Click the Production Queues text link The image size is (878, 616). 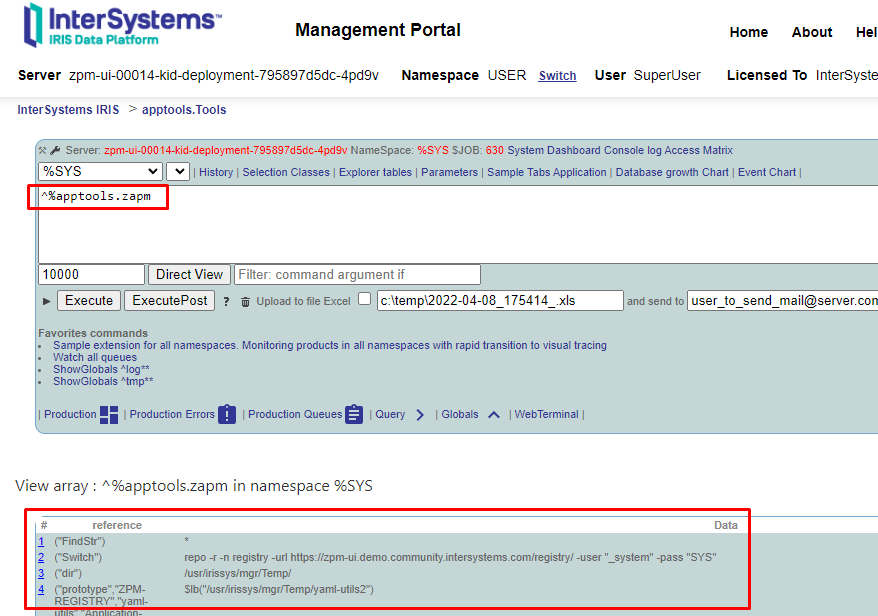(295, 414)
